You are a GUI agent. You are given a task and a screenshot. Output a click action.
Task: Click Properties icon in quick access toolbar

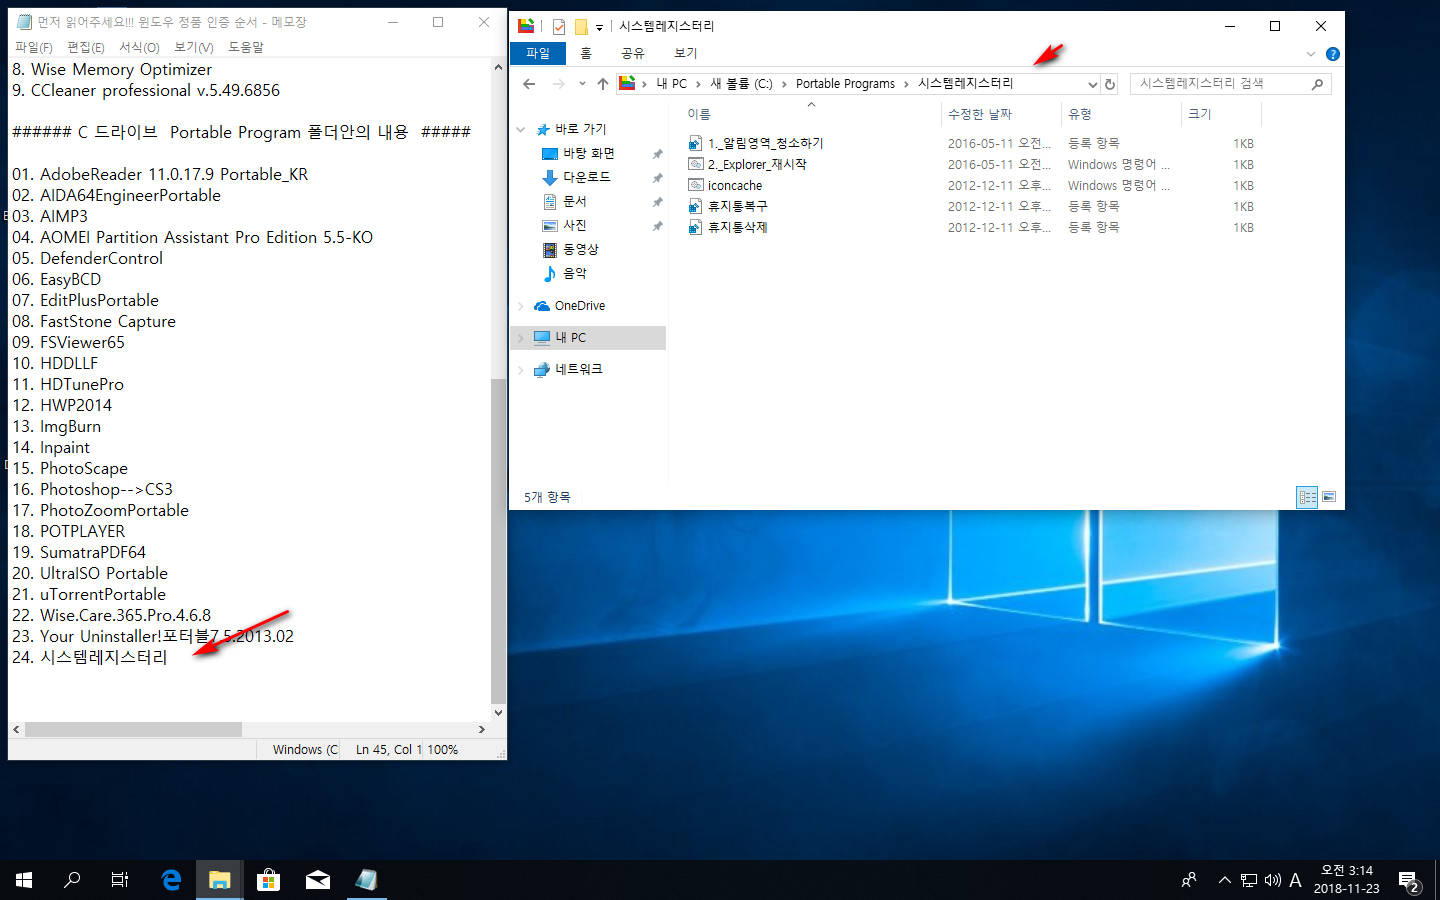559,26
